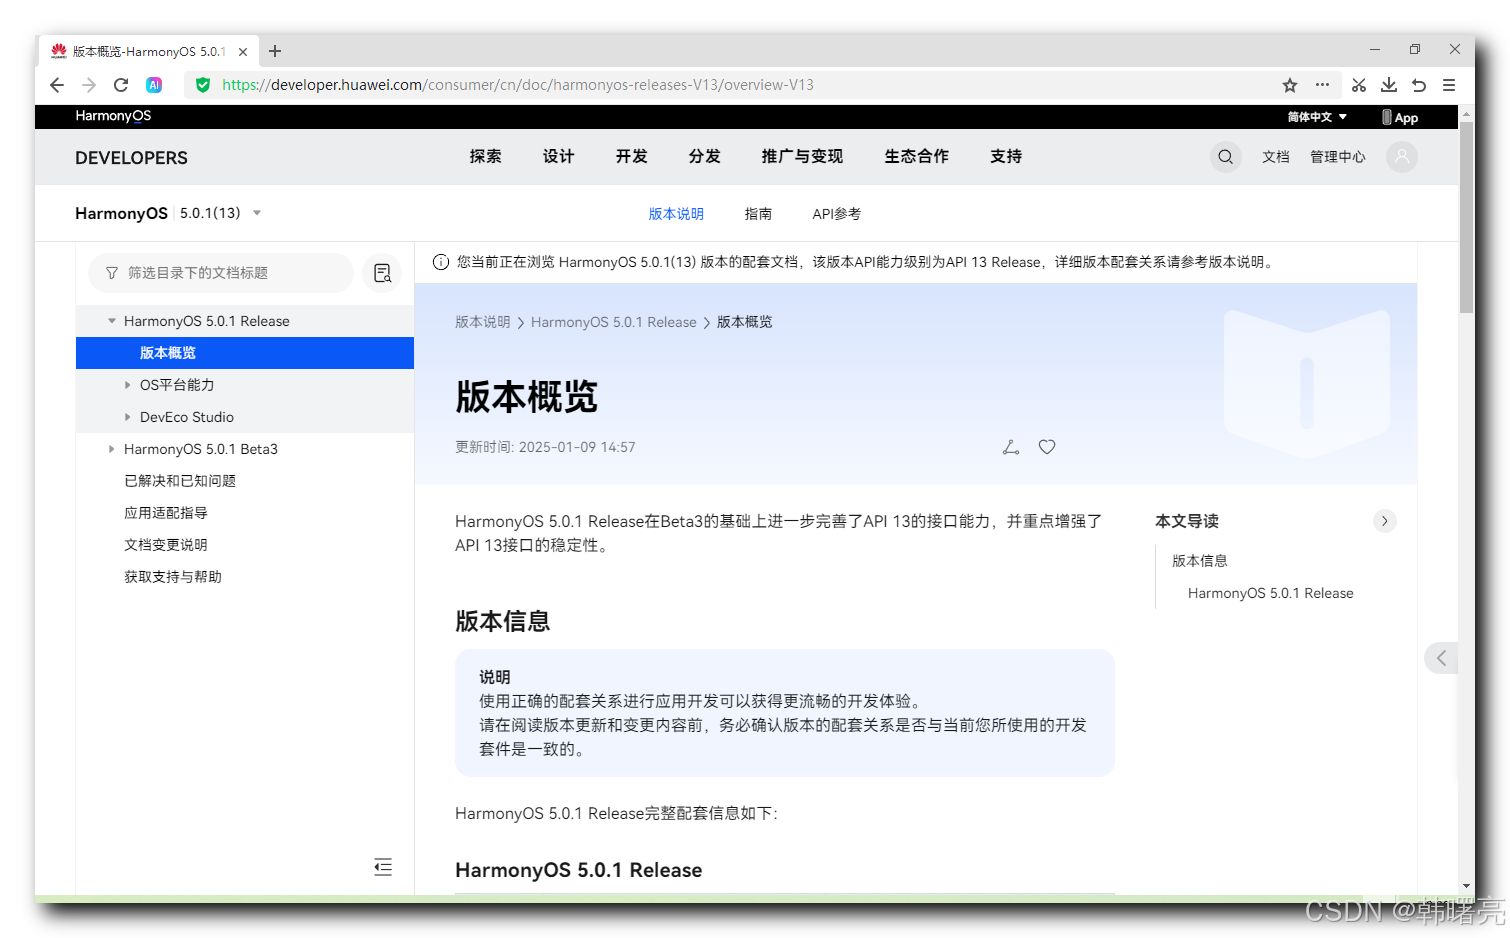
Task: Click the DEVELOPERS logo
Action: 131,158
